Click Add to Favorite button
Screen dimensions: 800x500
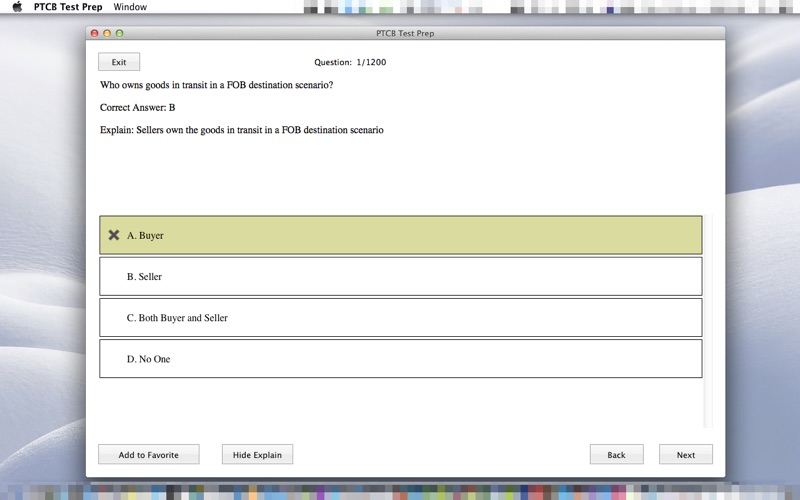tap(148, 455)
